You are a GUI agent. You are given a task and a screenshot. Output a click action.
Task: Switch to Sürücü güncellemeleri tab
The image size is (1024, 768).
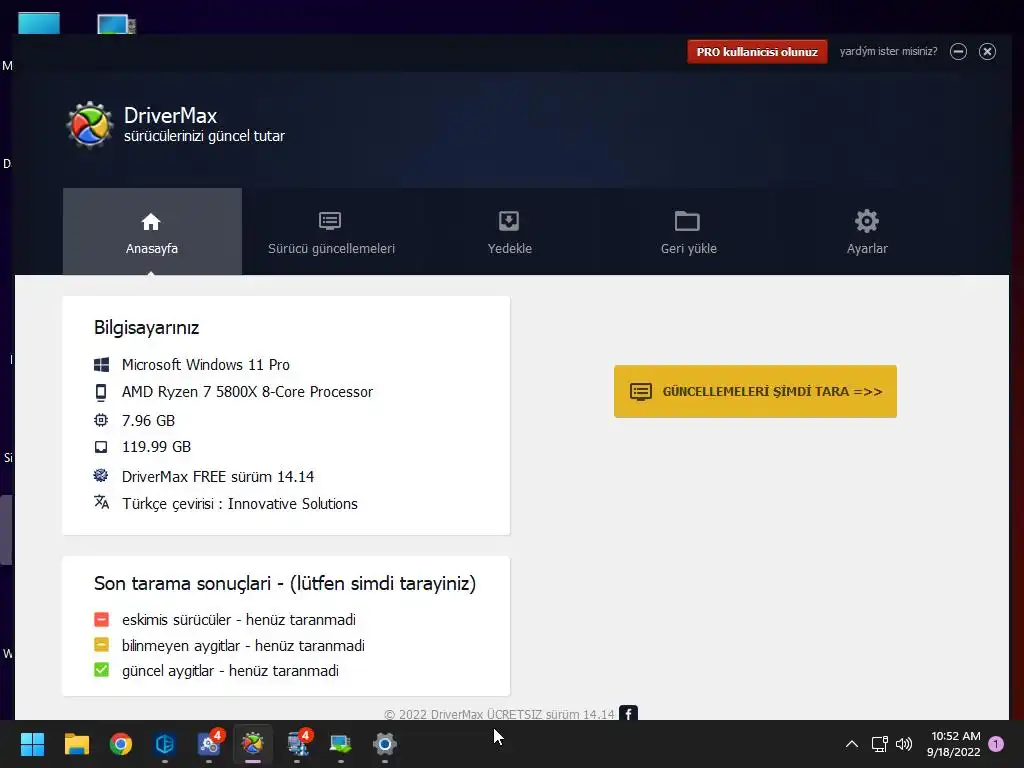331,232
